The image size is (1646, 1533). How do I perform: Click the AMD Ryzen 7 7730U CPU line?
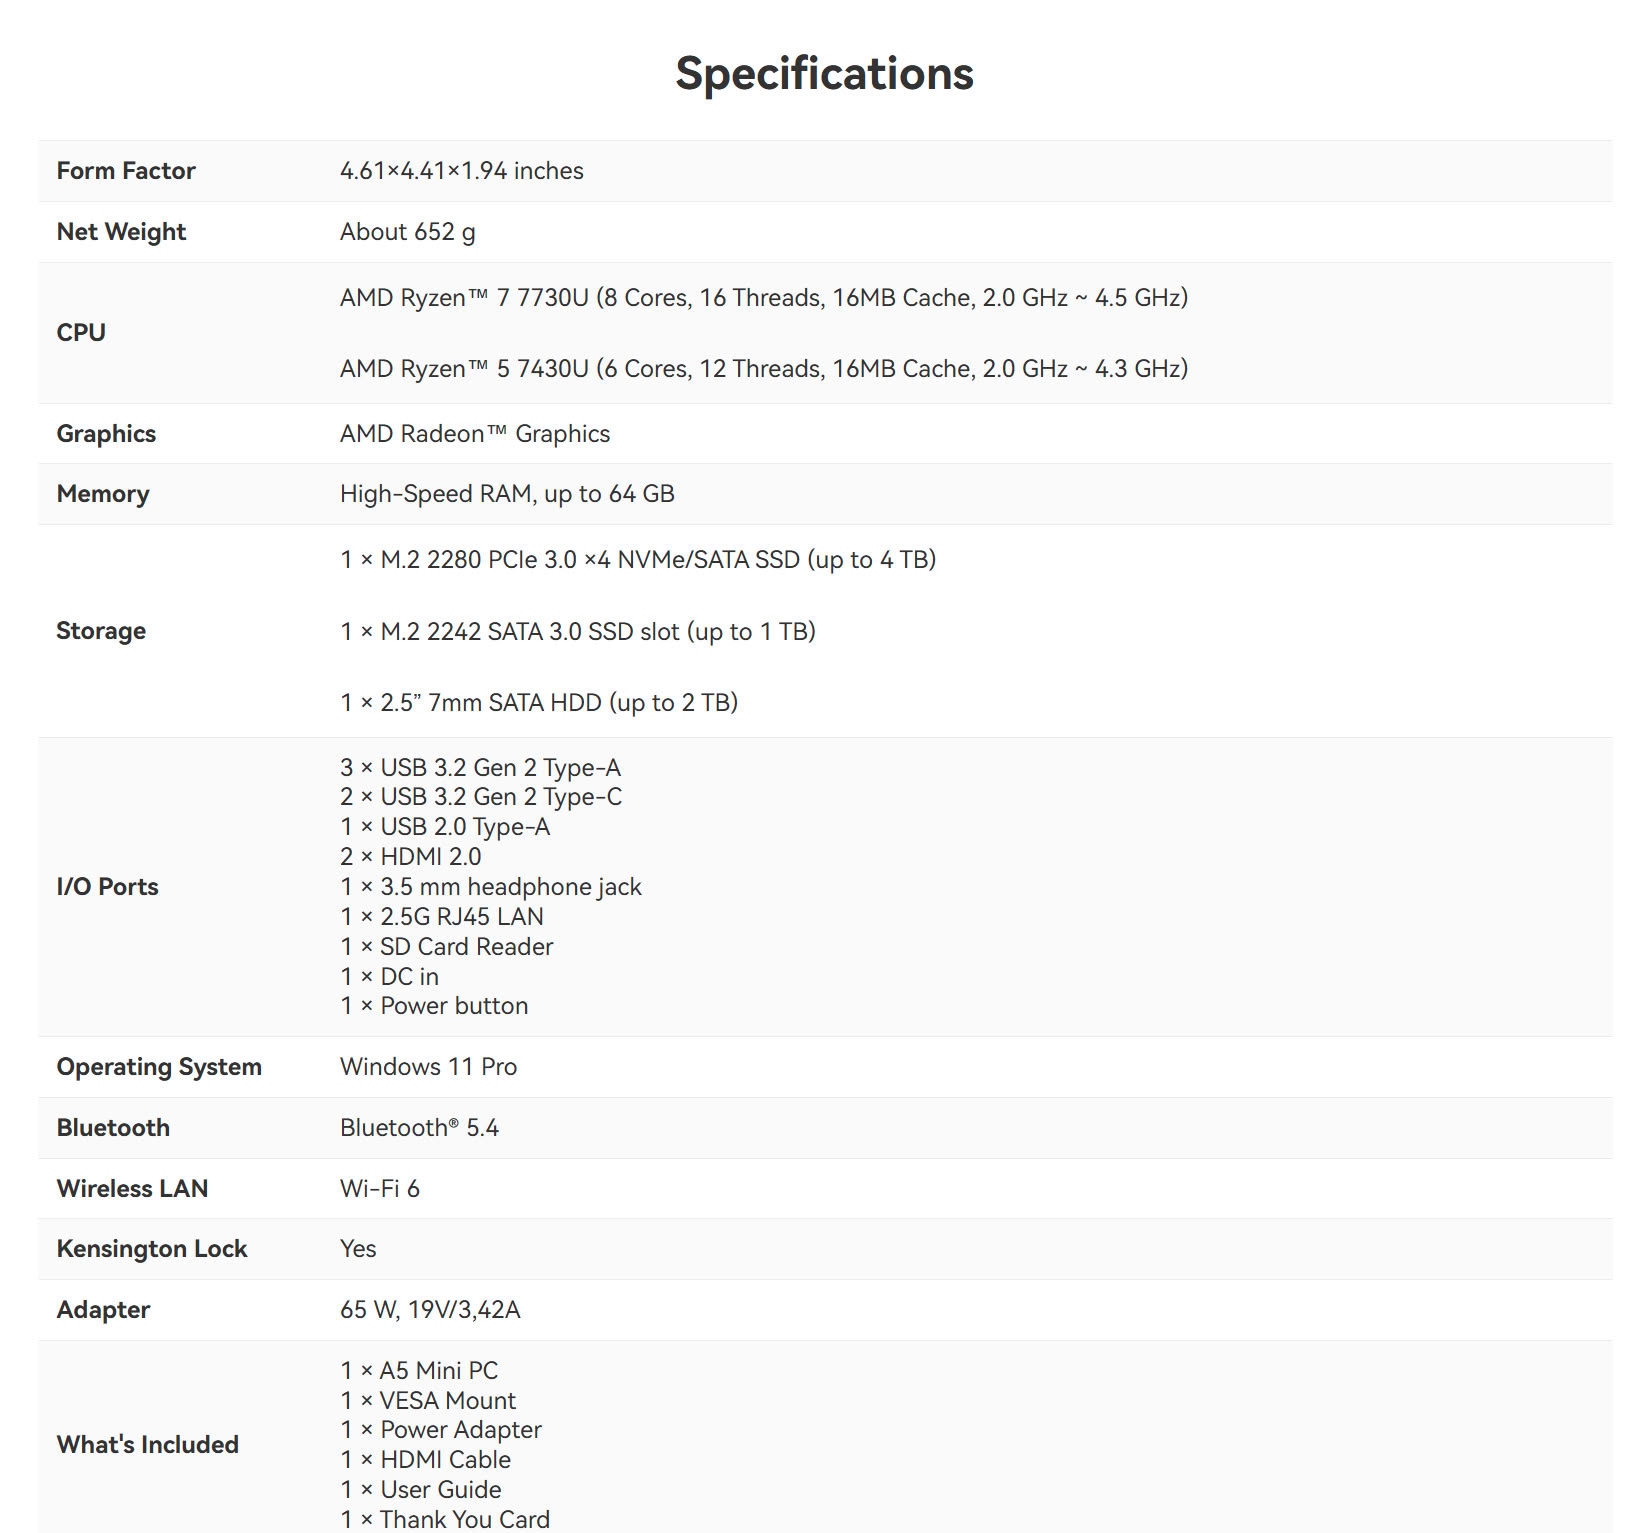point(764,298)
